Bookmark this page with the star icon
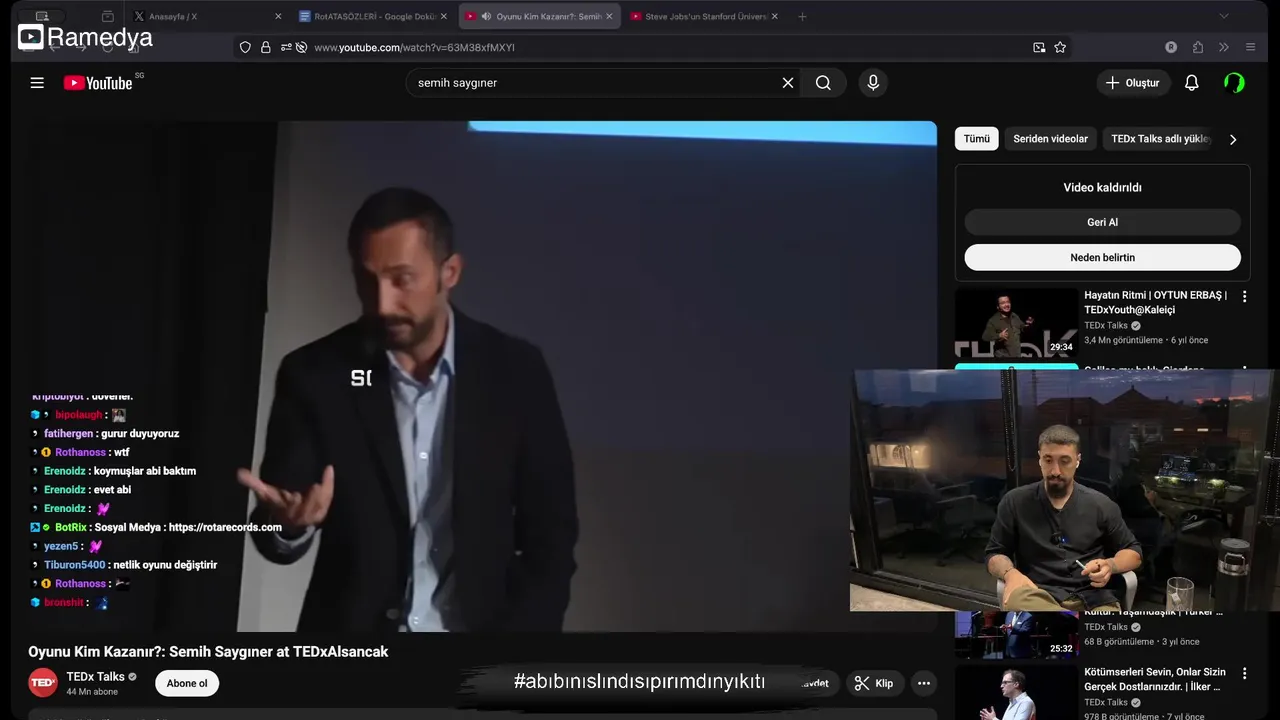Image resolution: width=1280 pixels, height=720 pixels. click(x=1060, y=47)
